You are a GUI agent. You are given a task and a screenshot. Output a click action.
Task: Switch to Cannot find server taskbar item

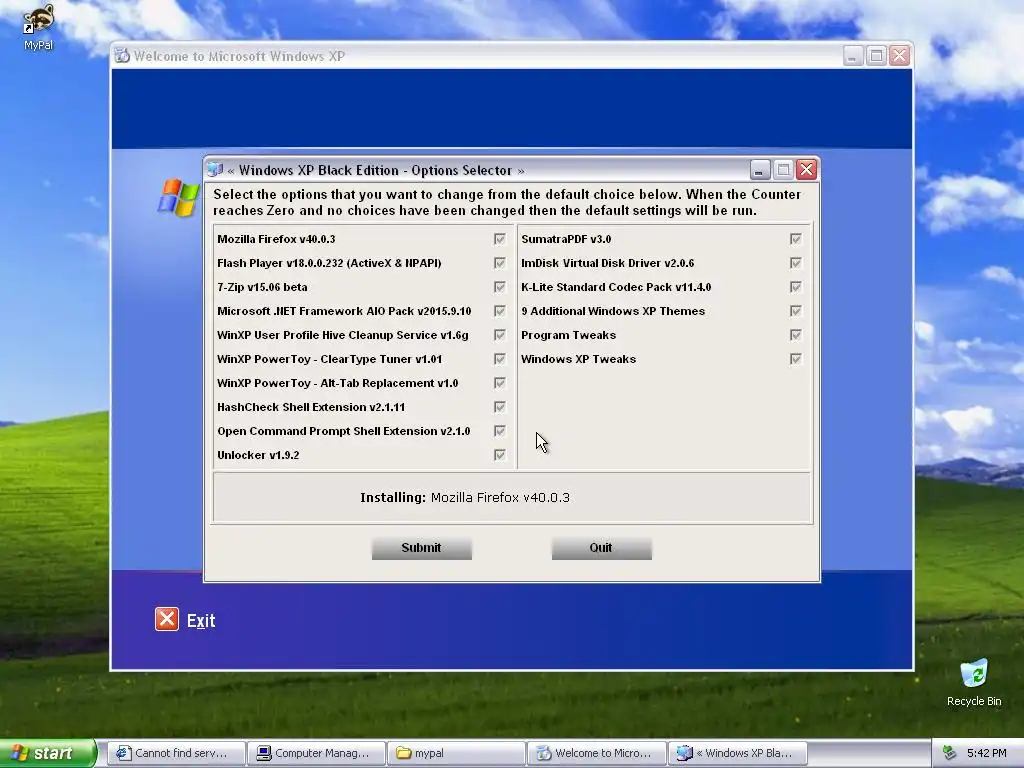click(x=176, y=753)
